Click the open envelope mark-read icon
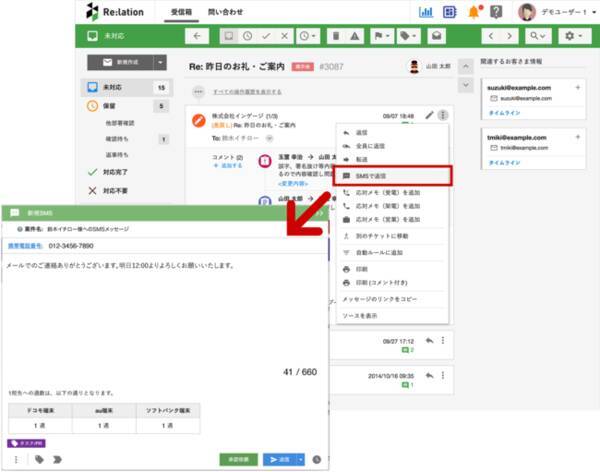 click(436, 36)
